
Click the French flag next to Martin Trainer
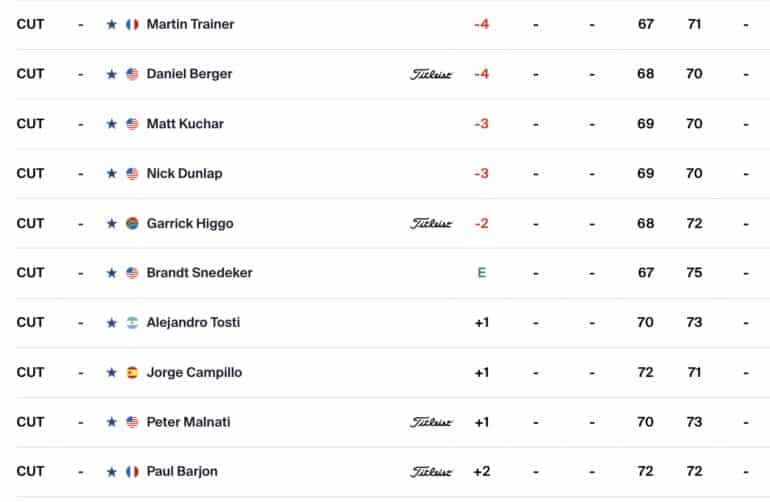point(132,24)
